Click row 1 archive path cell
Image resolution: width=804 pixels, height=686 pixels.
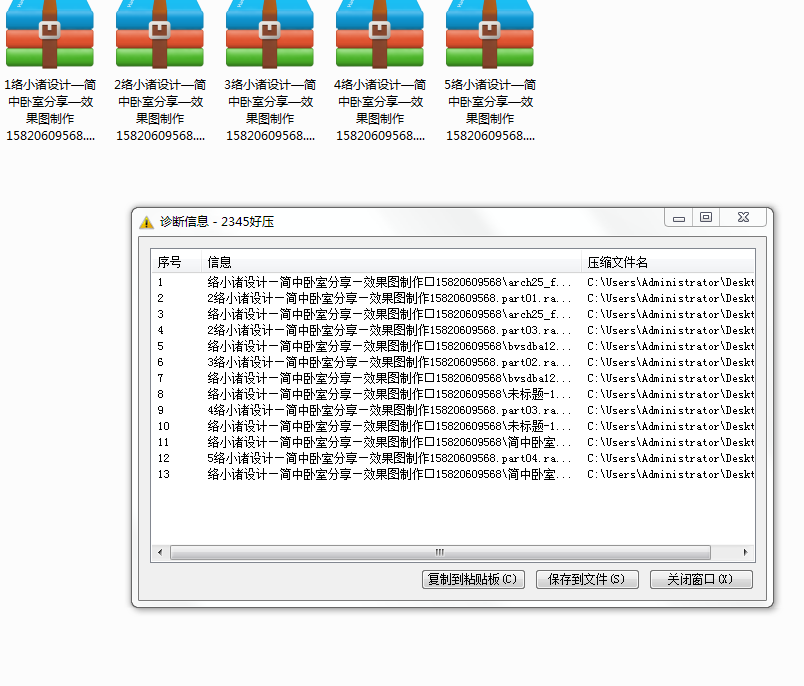click(670, 282)
